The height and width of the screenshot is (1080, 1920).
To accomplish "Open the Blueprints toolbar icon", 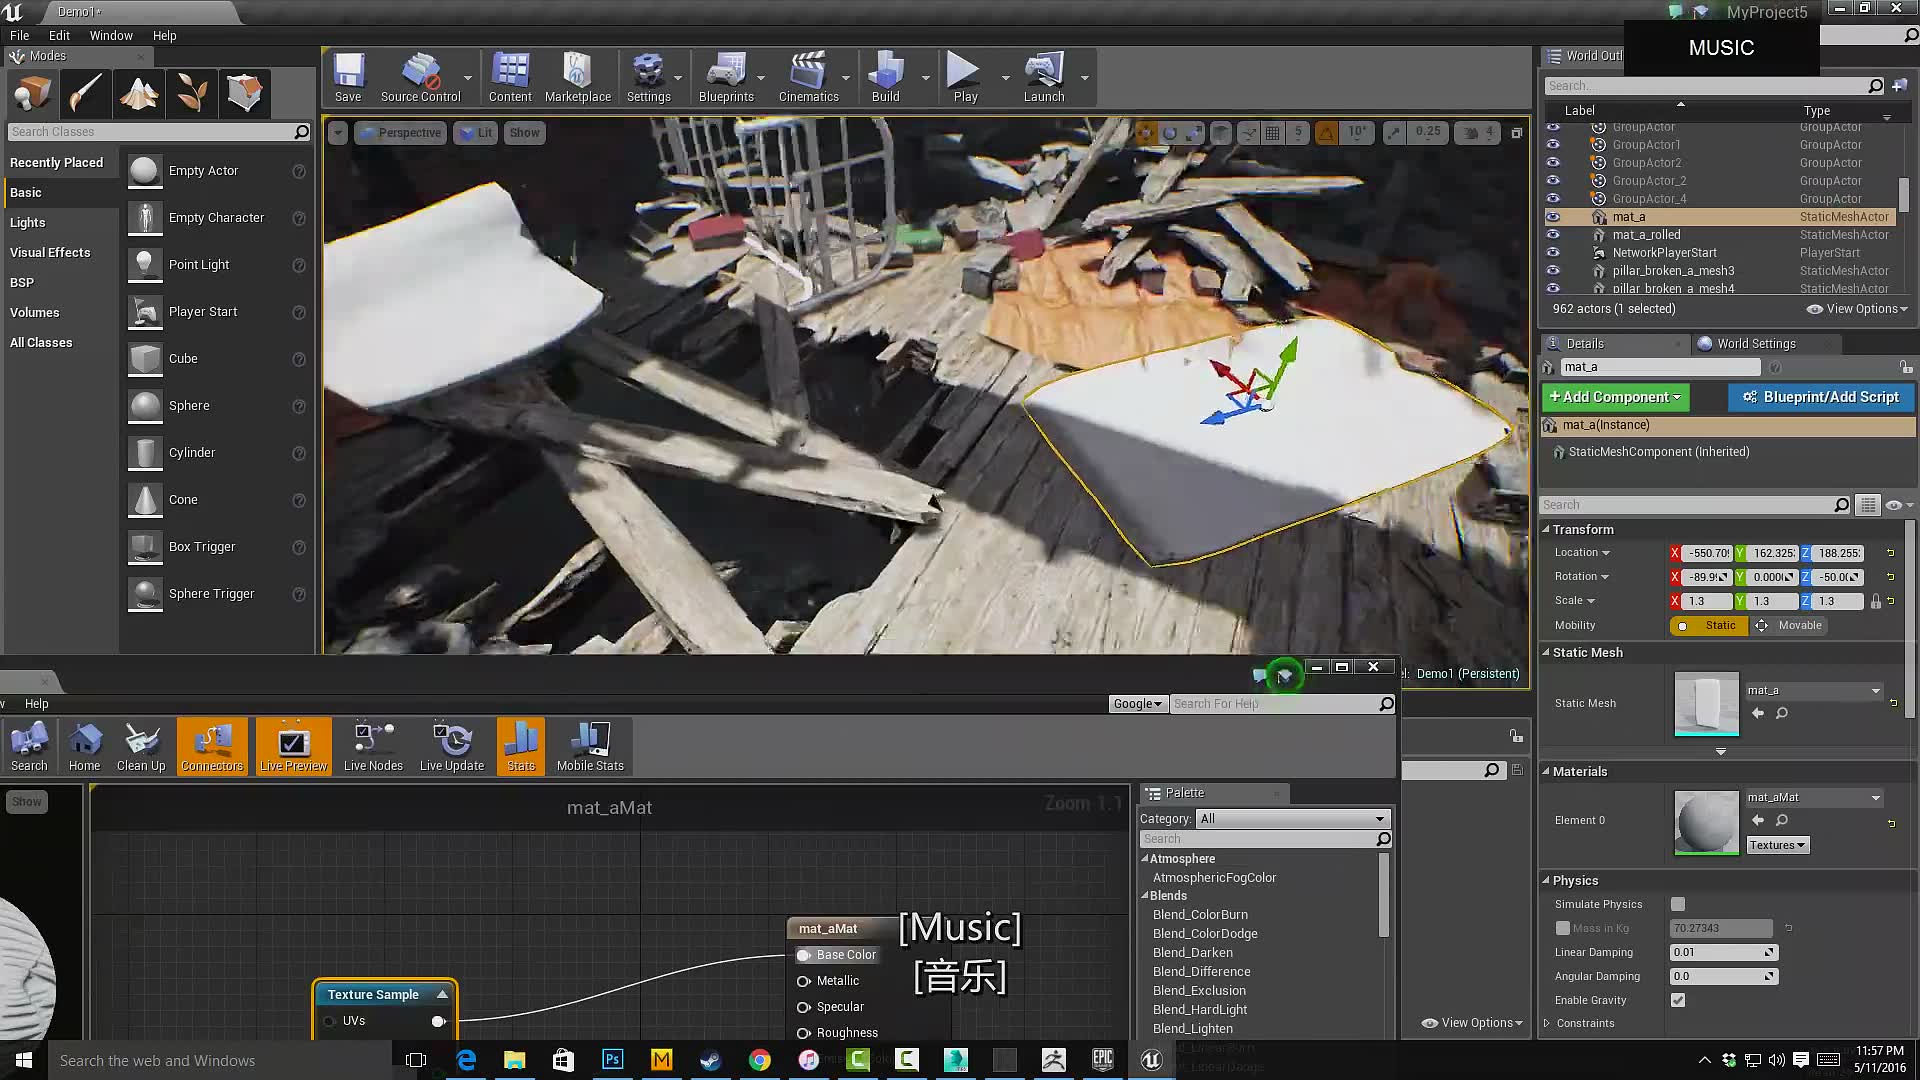I will pyautogui.click(x=726, y=77).
